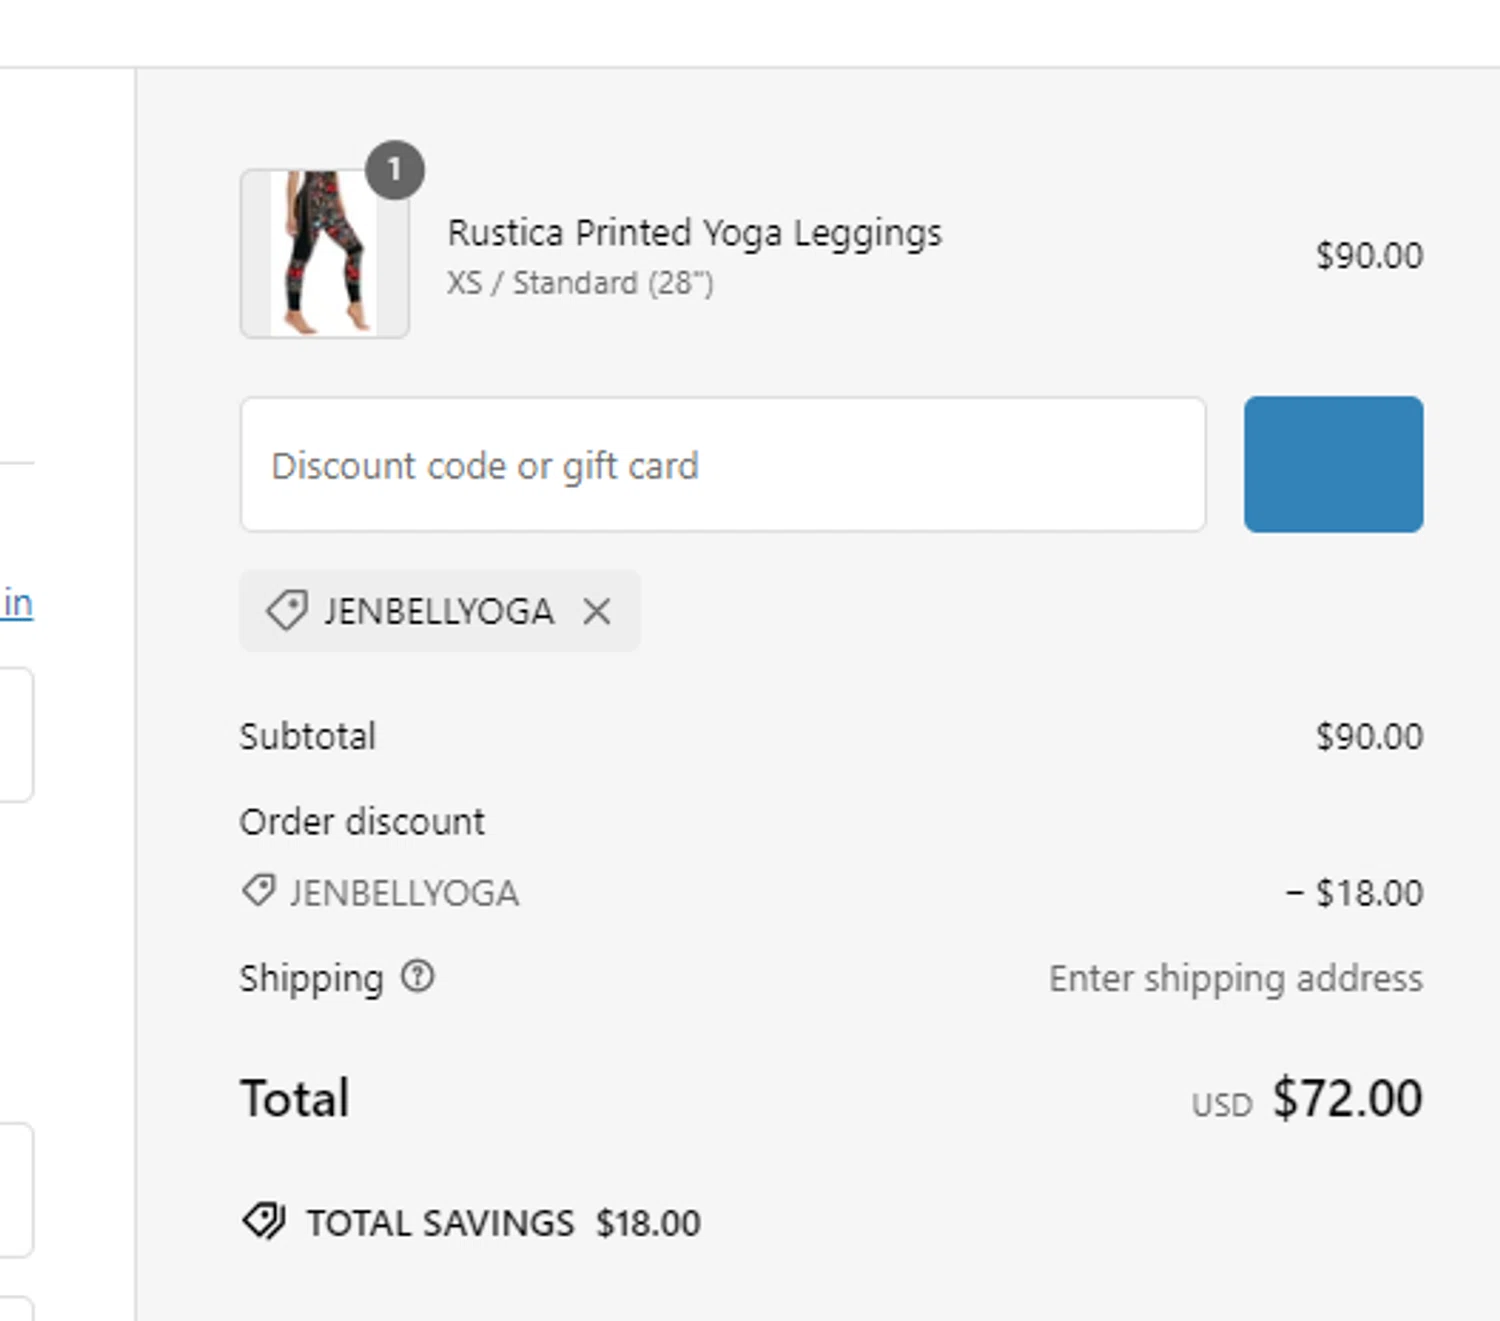This screenshot has height=1321, width=1500.
Task: Click the tag icon in the JENBELLYOGA chip
Action: point(287,611)
